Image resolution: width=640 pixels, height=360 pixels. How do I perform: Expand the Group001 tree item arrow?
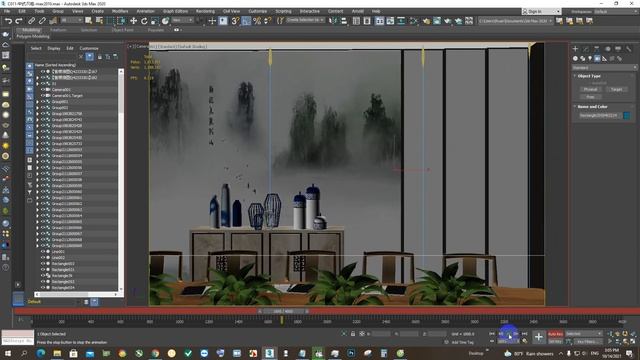coord(38,102)
